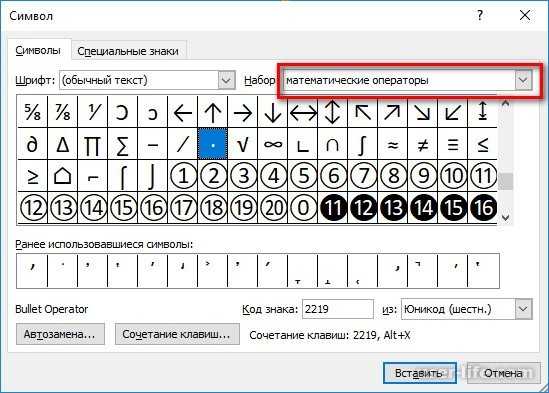
Task: Click the Сочетание клавиш button
Action: click(177, 334)
